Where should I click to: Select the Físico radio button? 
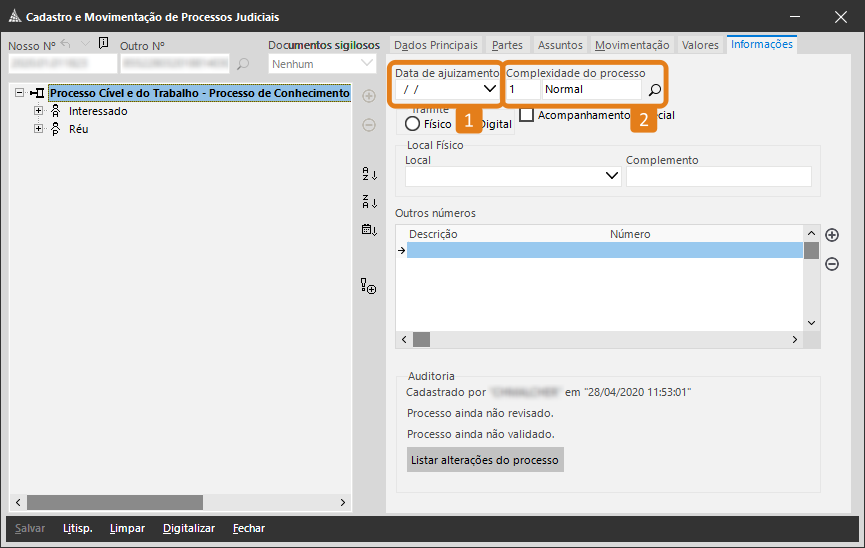coord(413,124)
